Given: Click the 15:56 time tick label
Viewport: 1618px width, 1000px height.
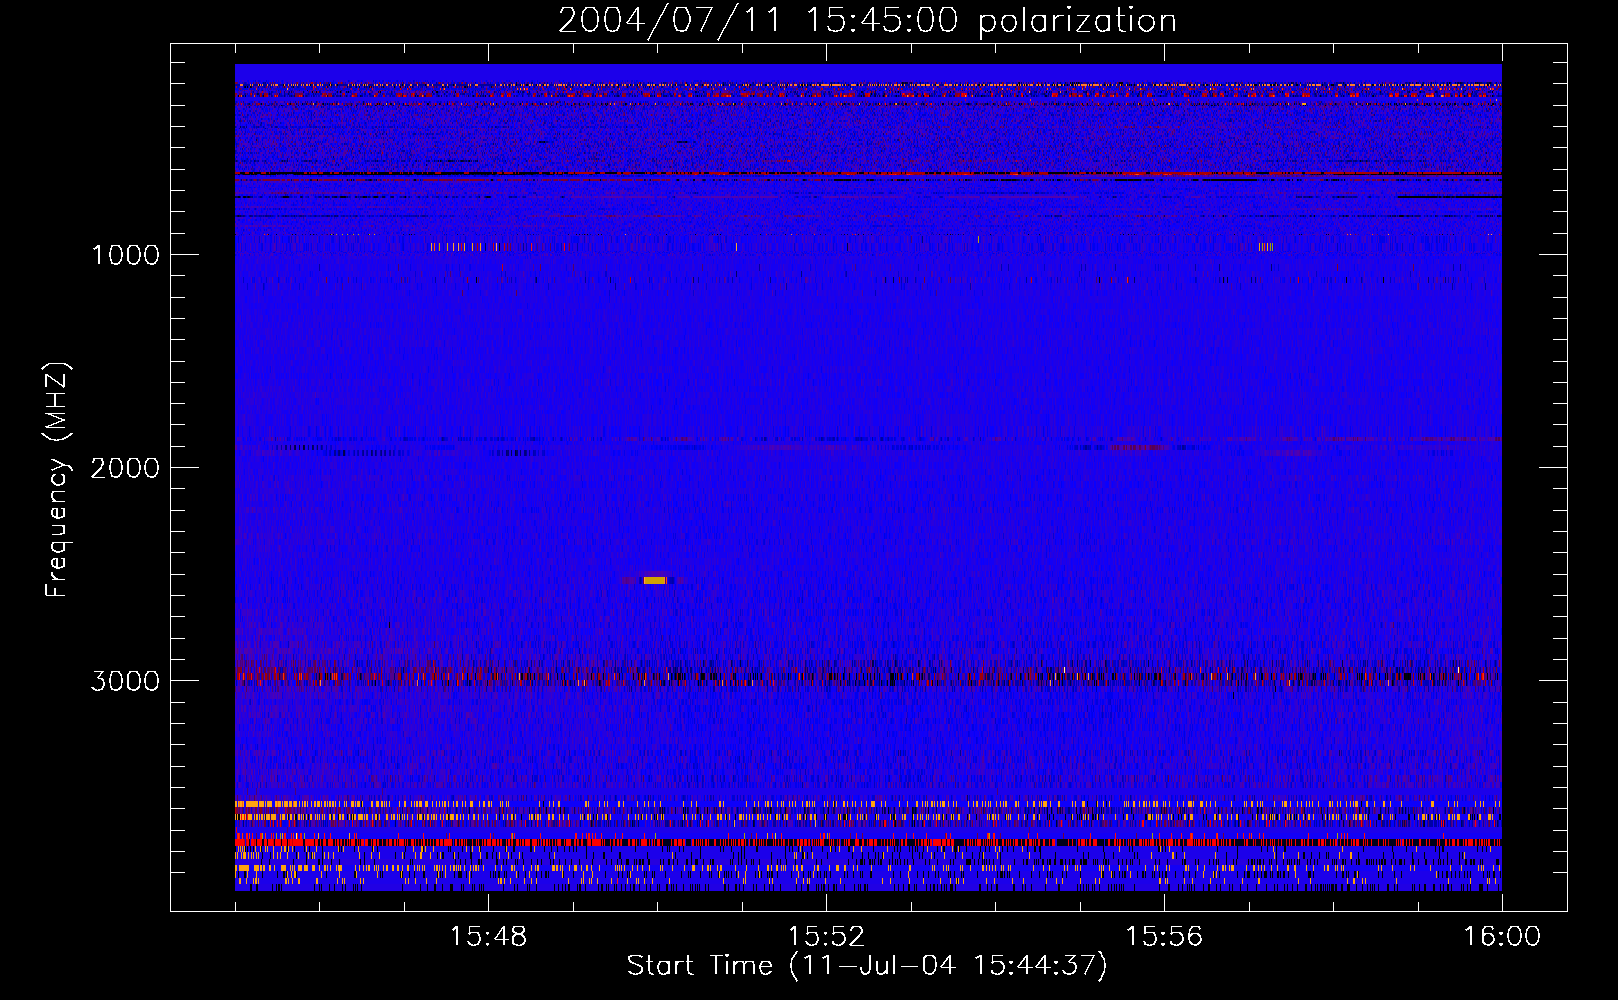Looking at the screenshot, I should click(x=1164, y=937).
